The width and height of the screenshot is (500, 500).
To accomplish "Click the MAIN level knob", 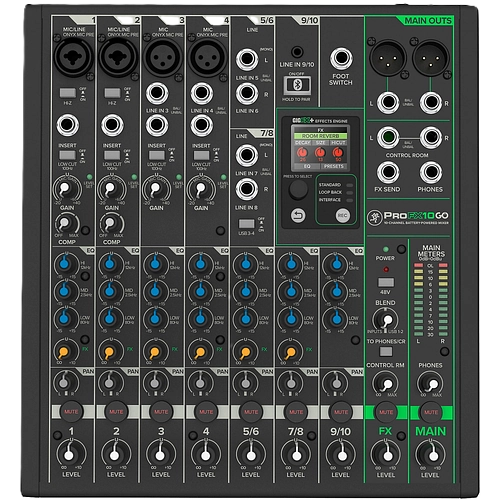I will click(x=431, y=454).
